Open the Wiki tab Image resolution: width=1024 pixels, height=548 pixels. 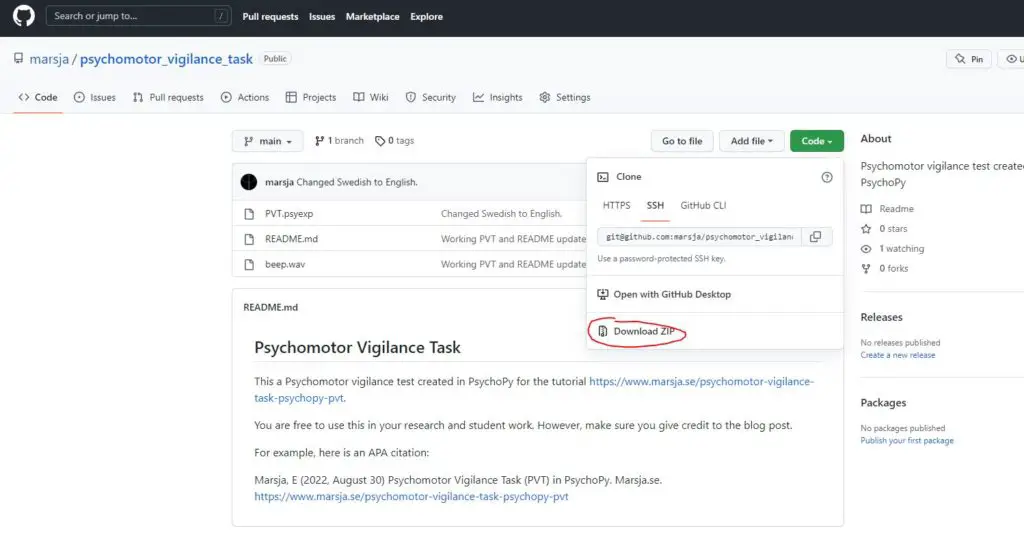point(371,97)
